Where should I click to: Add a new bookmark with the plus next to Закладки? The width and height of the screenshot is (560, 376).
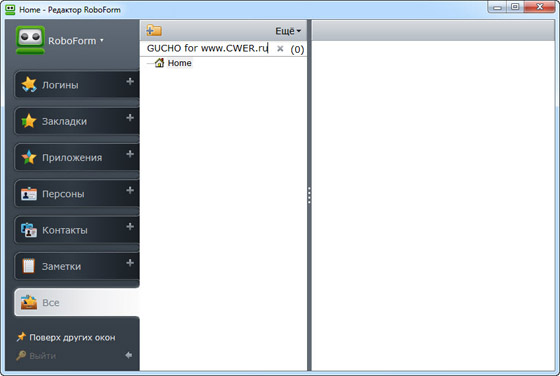pyautogui.click(x=130, y=118)
